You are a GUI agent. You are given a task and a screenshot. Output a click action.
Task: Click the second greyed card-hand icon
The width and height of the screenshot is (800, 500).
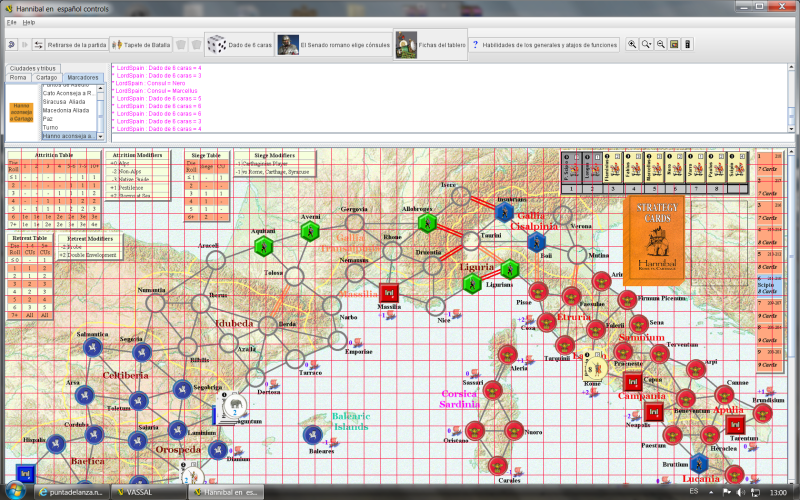pyautogui.click(x=196, y=45)
